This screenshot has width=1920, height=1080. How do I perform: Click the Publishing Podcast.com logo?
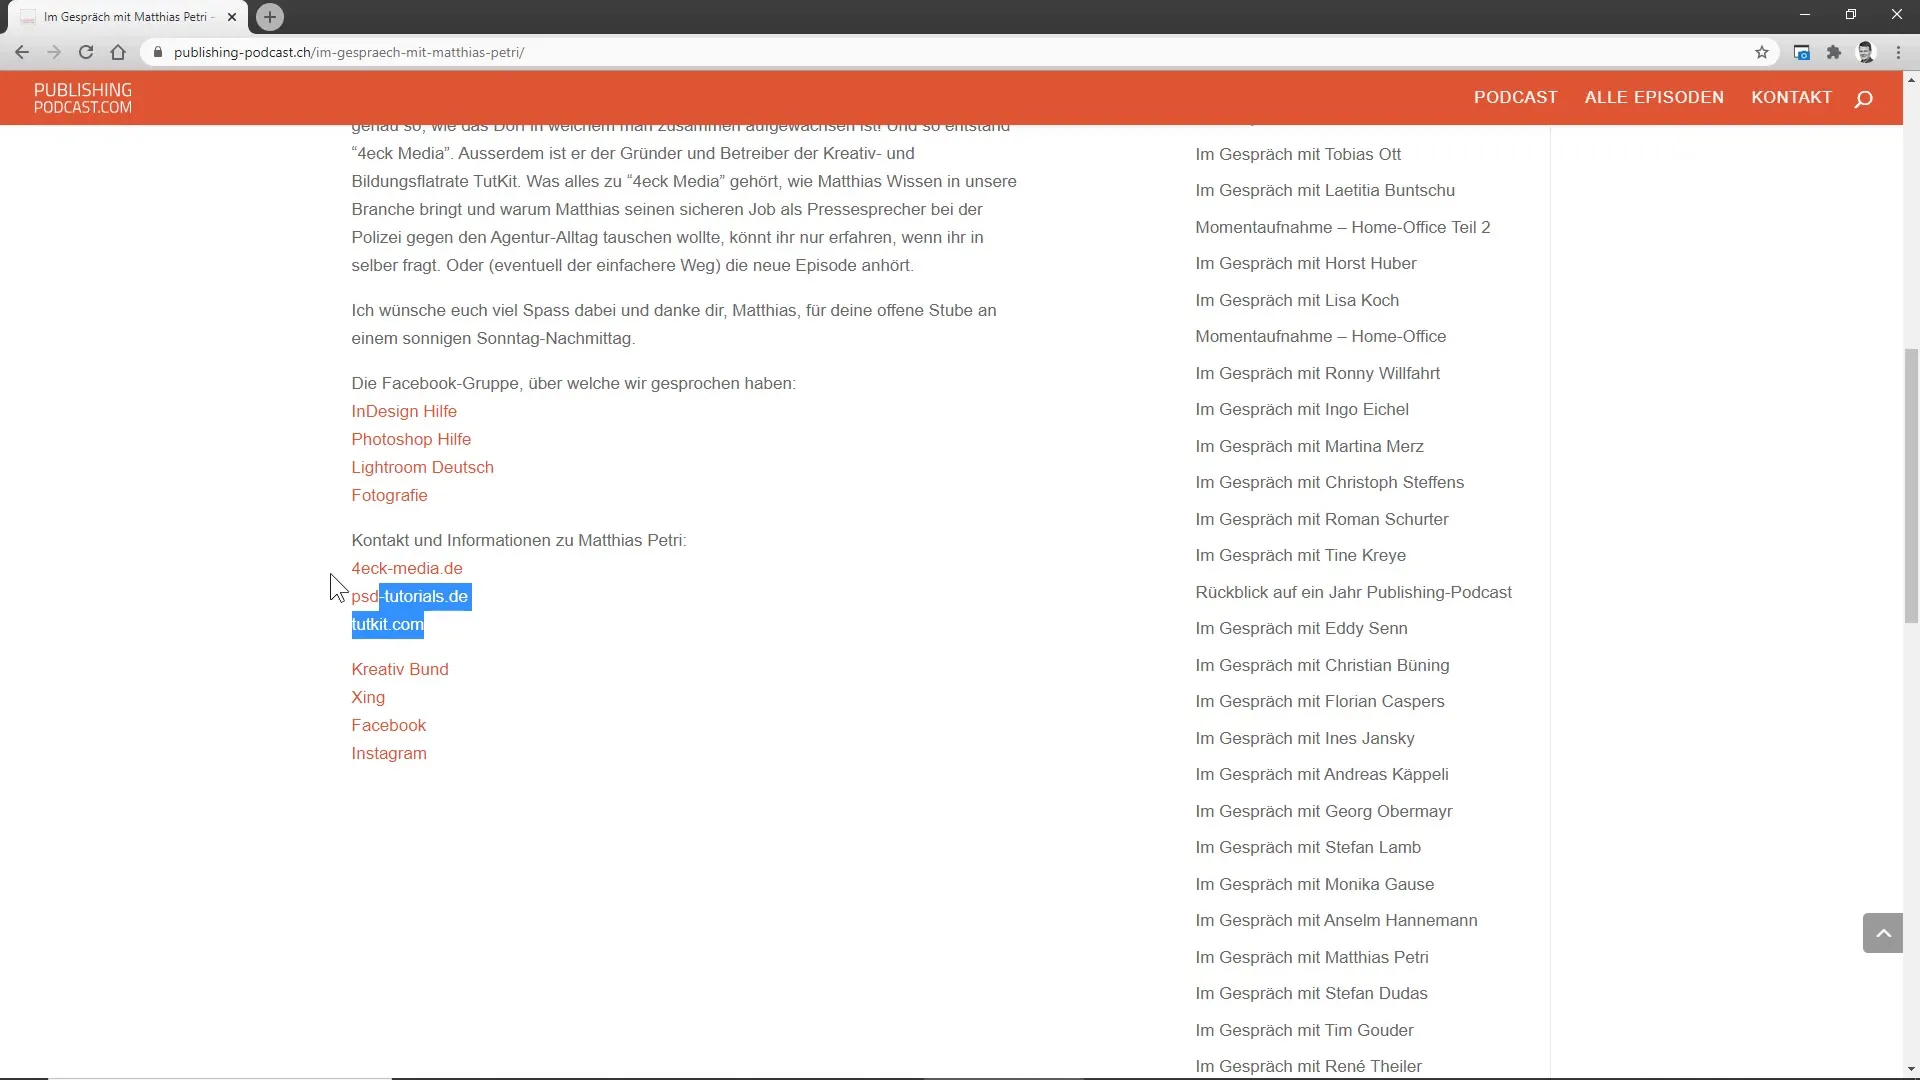click(83, 98)
